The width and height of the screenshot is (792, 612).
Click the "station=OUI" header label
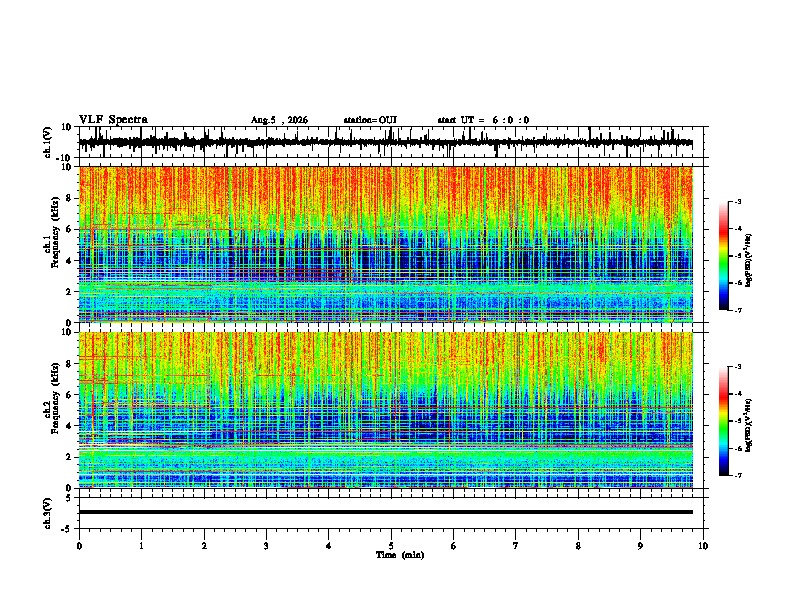(370, 120)
